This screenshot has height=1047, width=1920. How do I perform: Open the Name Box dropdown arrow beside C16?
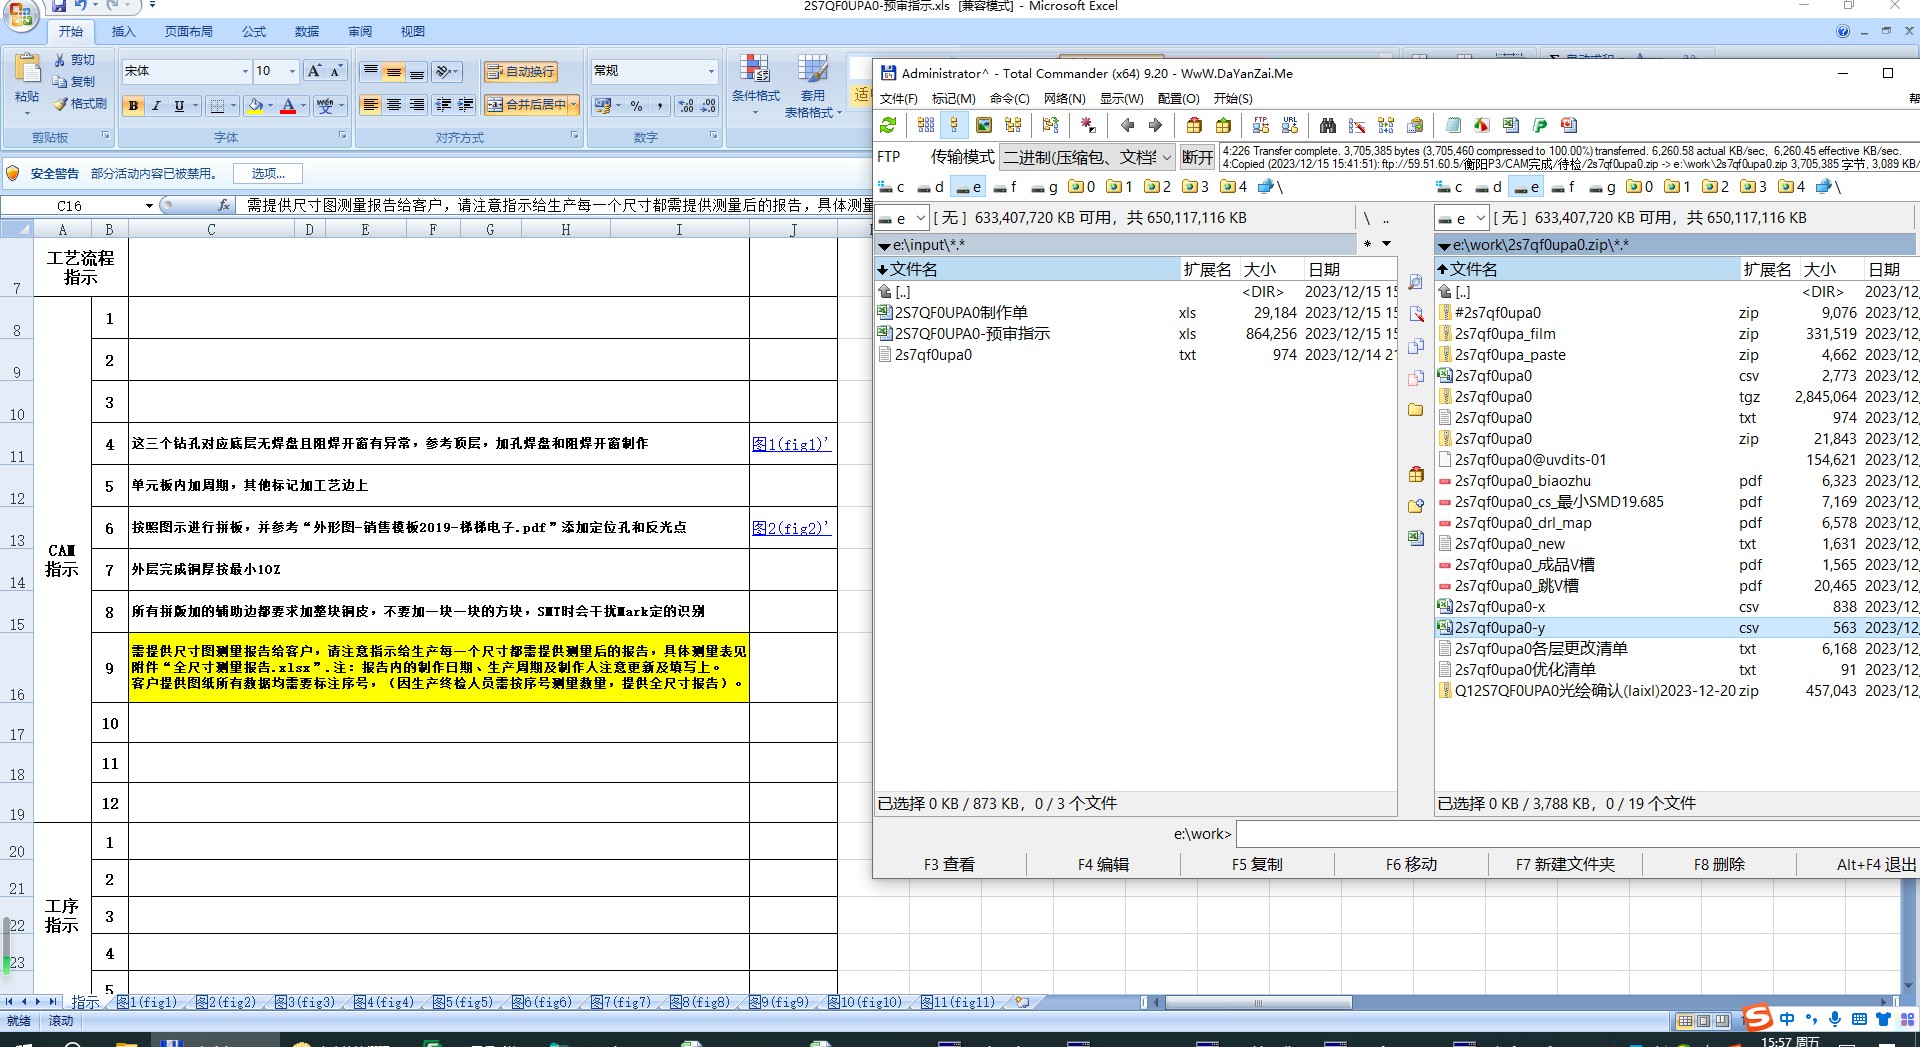tap(149, 205)
